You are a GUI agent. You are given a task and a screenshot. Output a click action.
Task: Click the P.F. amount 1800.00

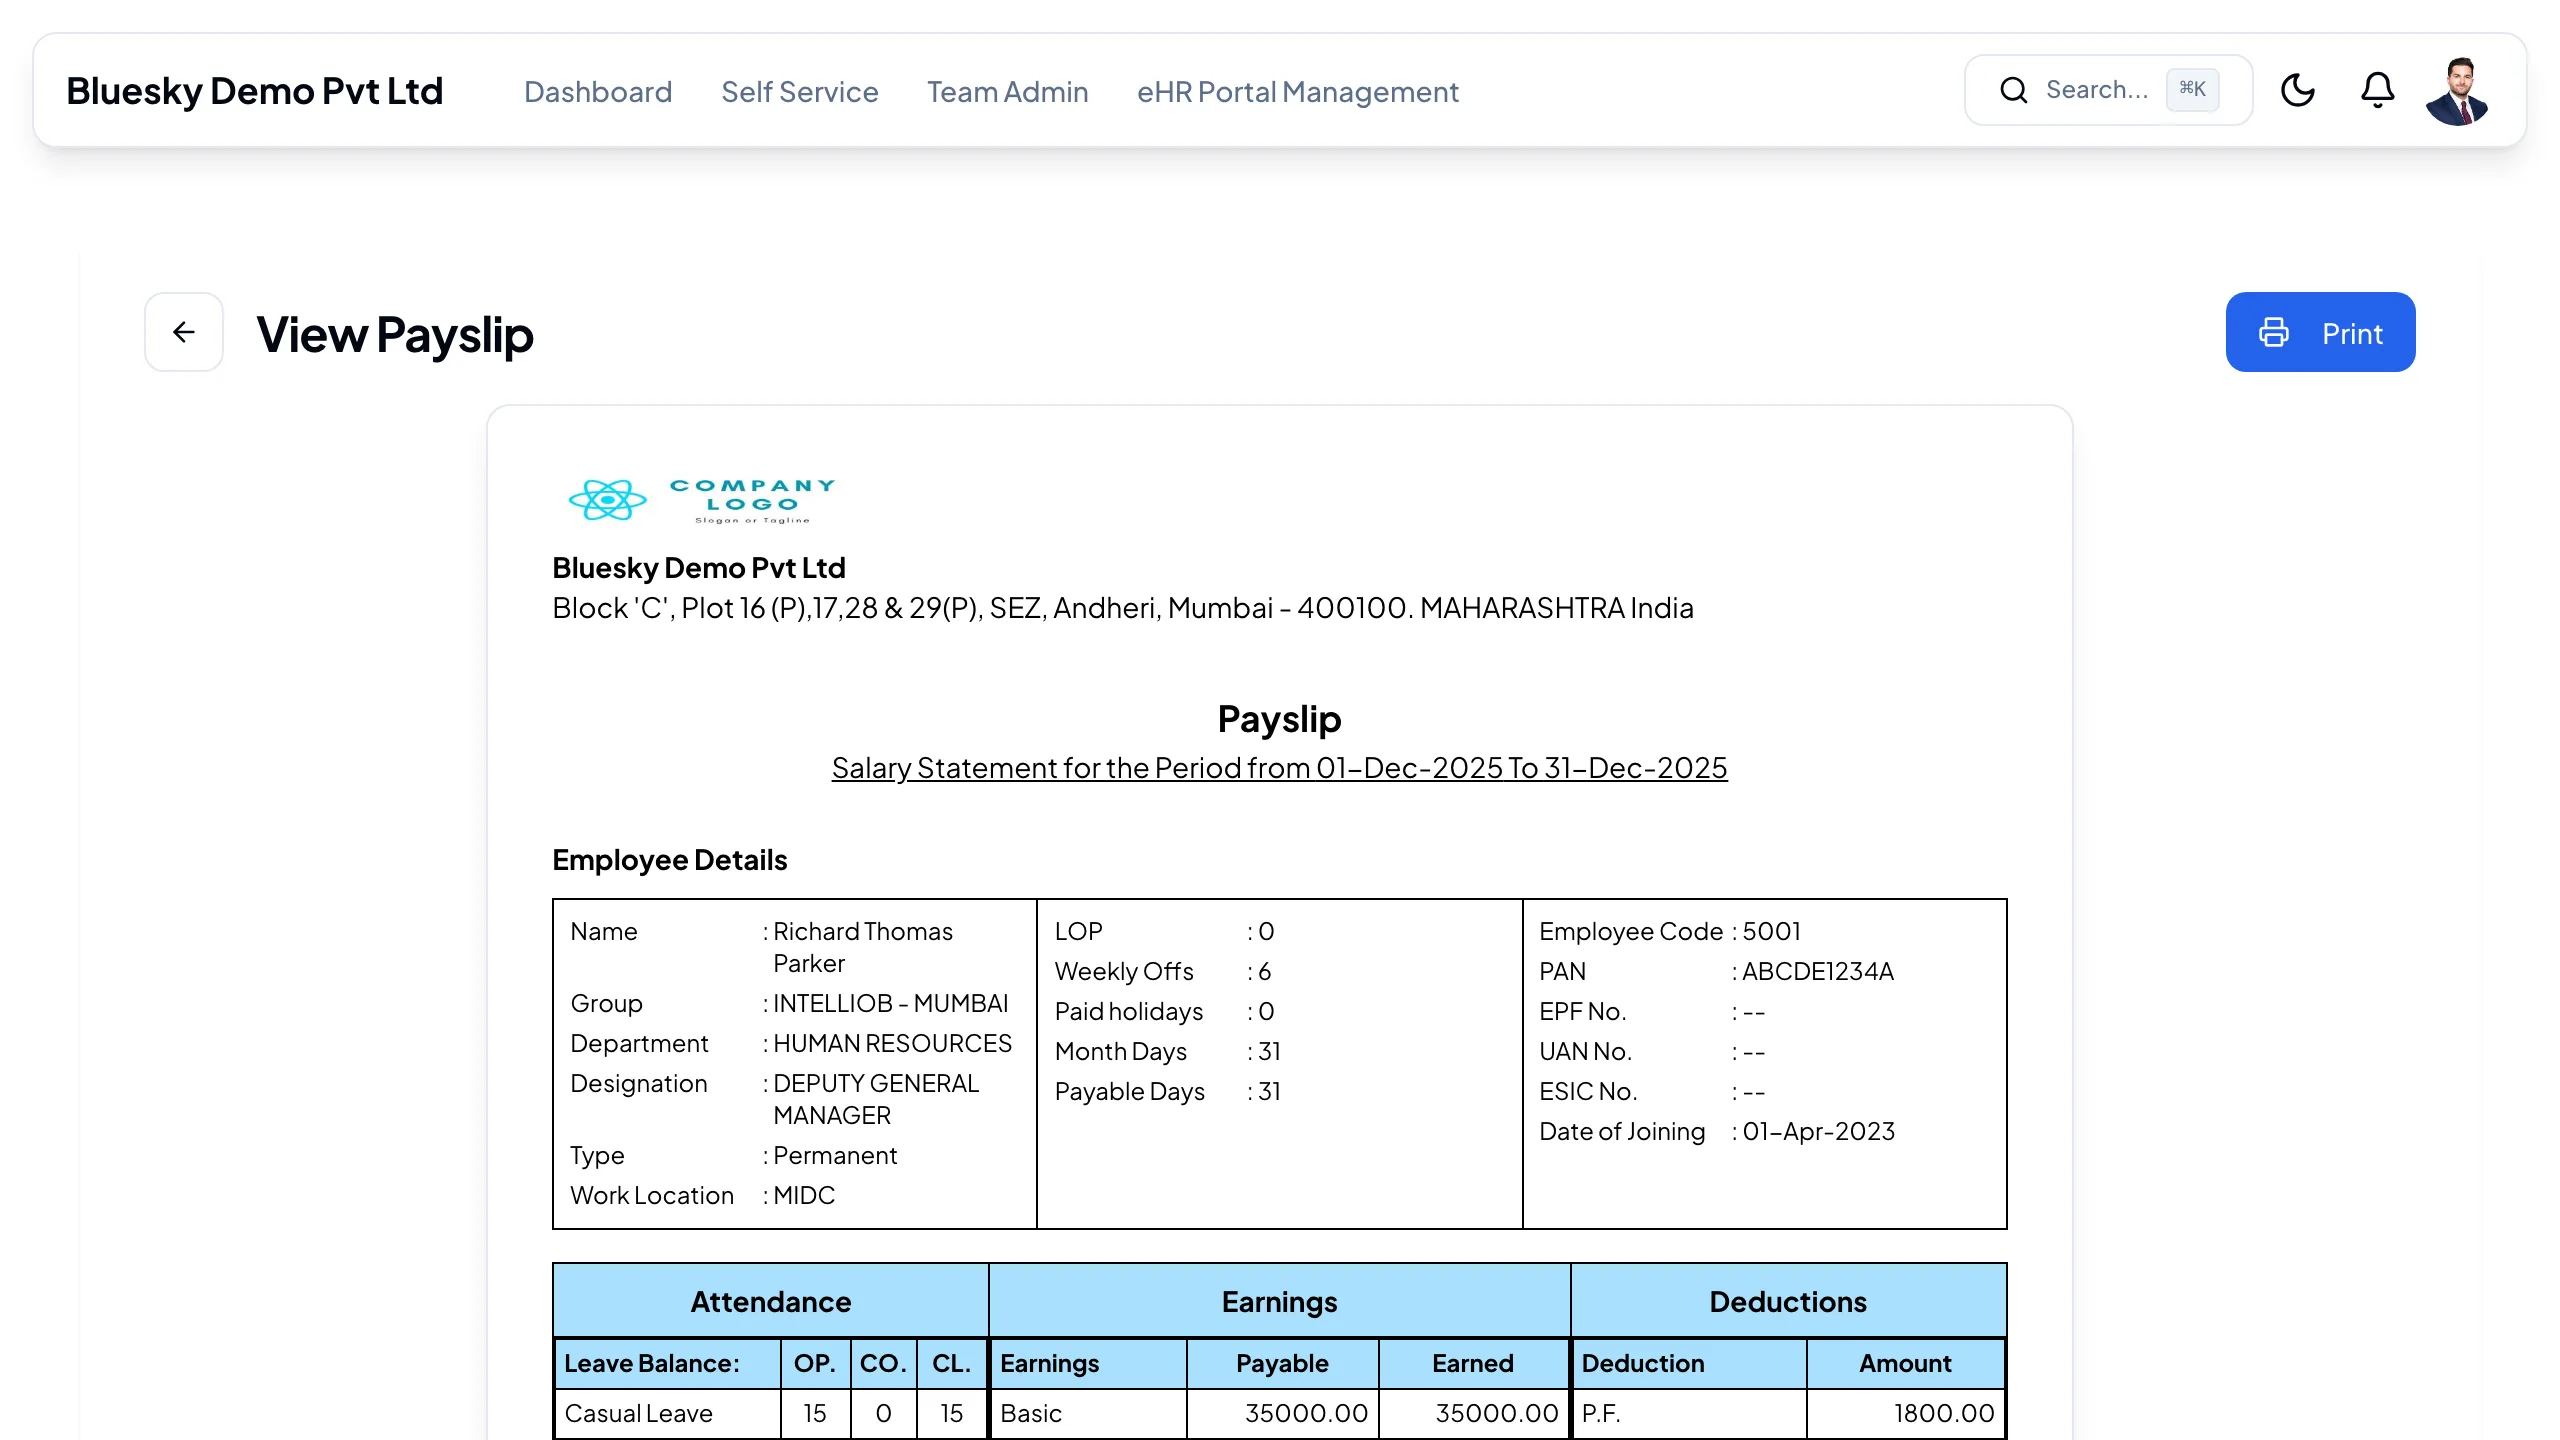pos(1943,1413)
